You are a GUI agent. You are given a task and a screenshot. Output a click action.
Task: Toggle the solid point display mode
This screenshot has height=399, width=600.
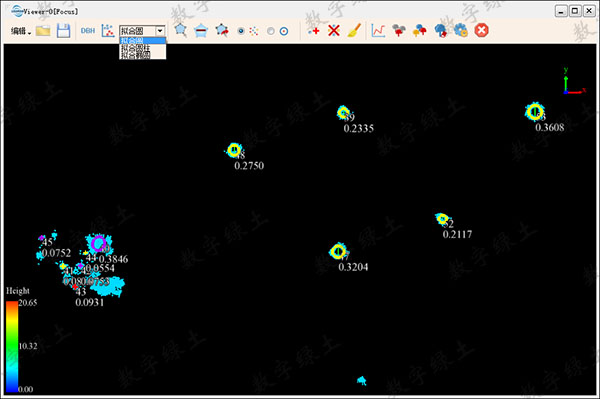pos(241,31)
